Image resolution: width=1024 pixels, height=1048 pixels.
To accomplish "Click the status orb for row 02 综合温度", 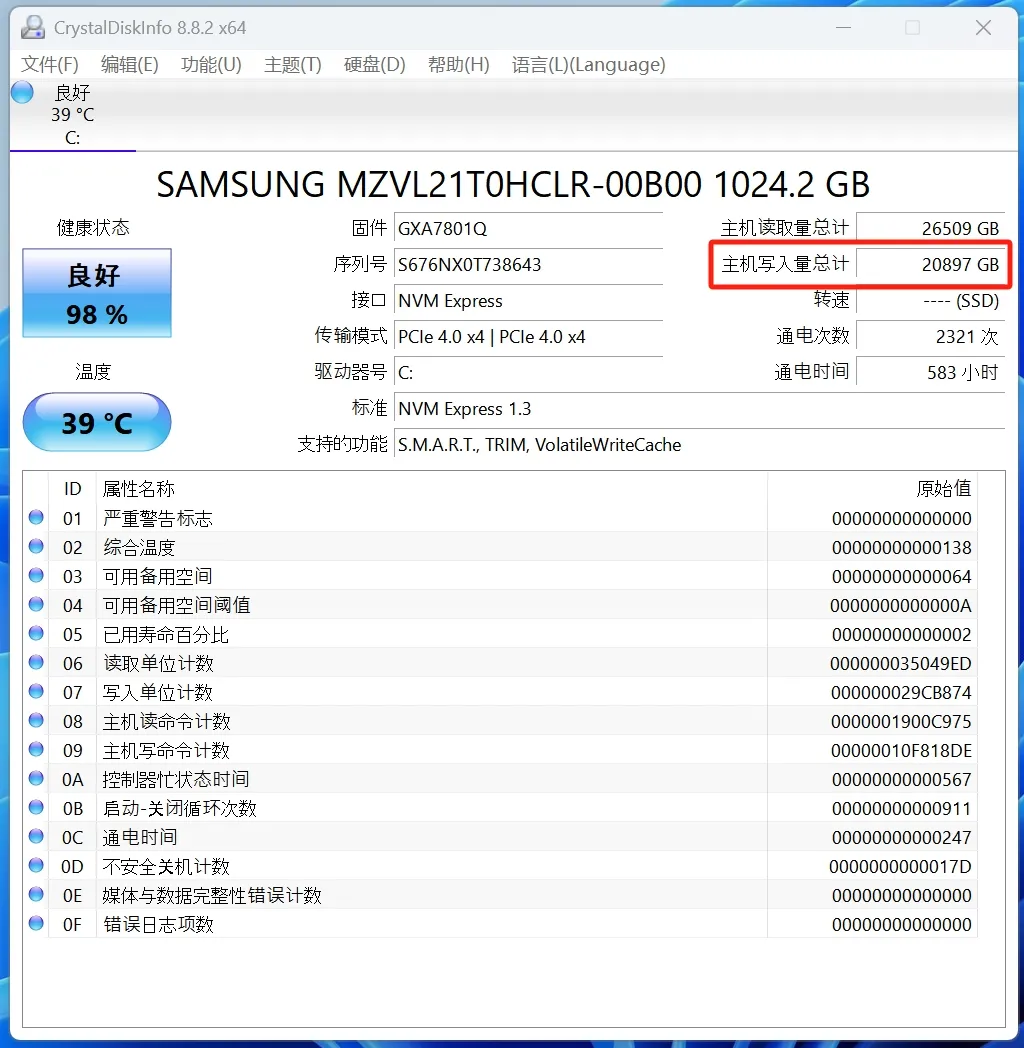I will (36, 546).
